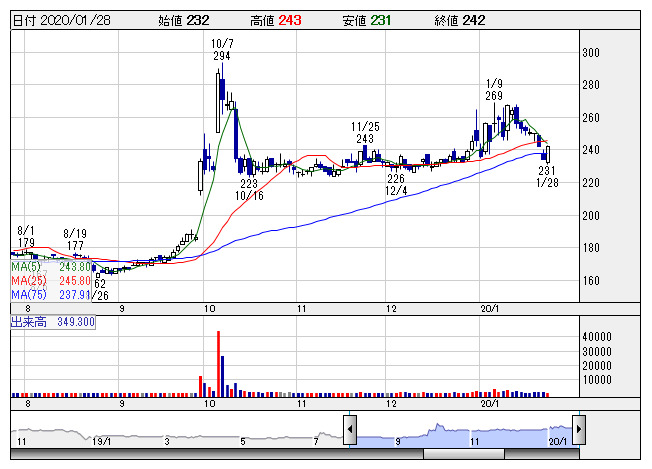Screen dimensions: 652x469
Task: Click the right range handle arrow
Action: click(x=578, y=431)
